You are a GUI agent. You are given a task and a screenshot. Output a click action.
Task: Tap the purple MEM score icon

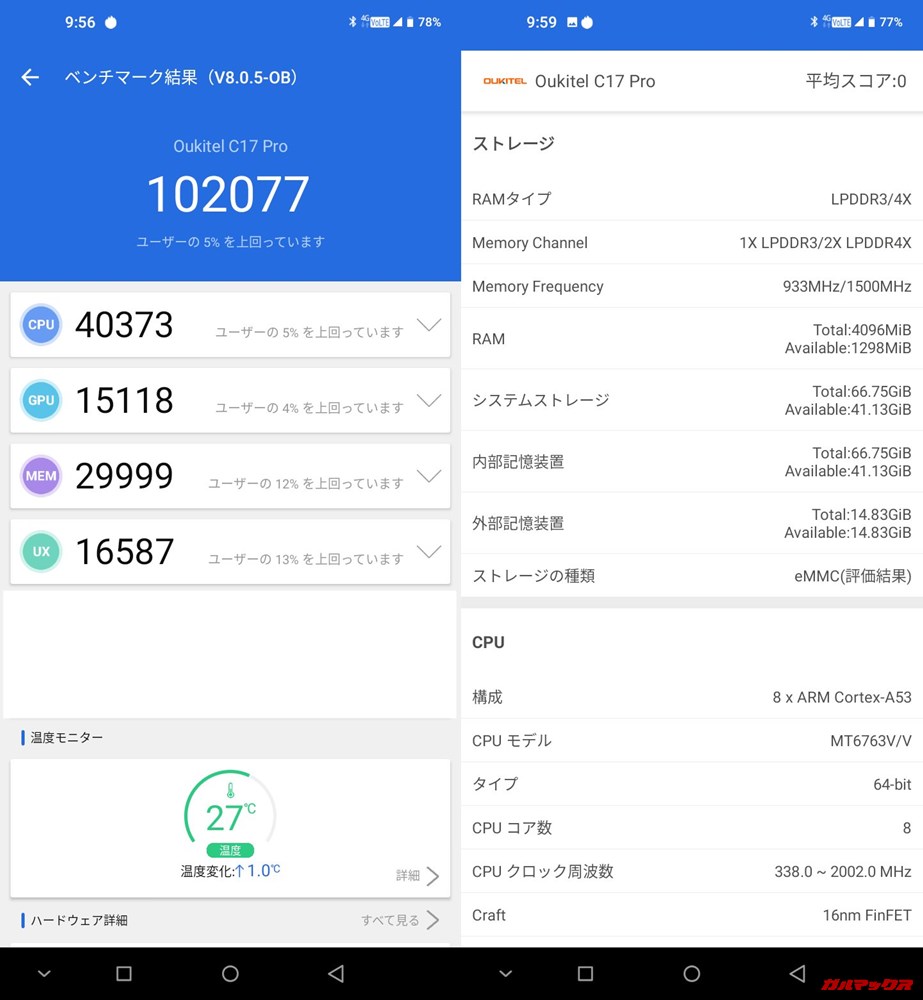point(41,476)
